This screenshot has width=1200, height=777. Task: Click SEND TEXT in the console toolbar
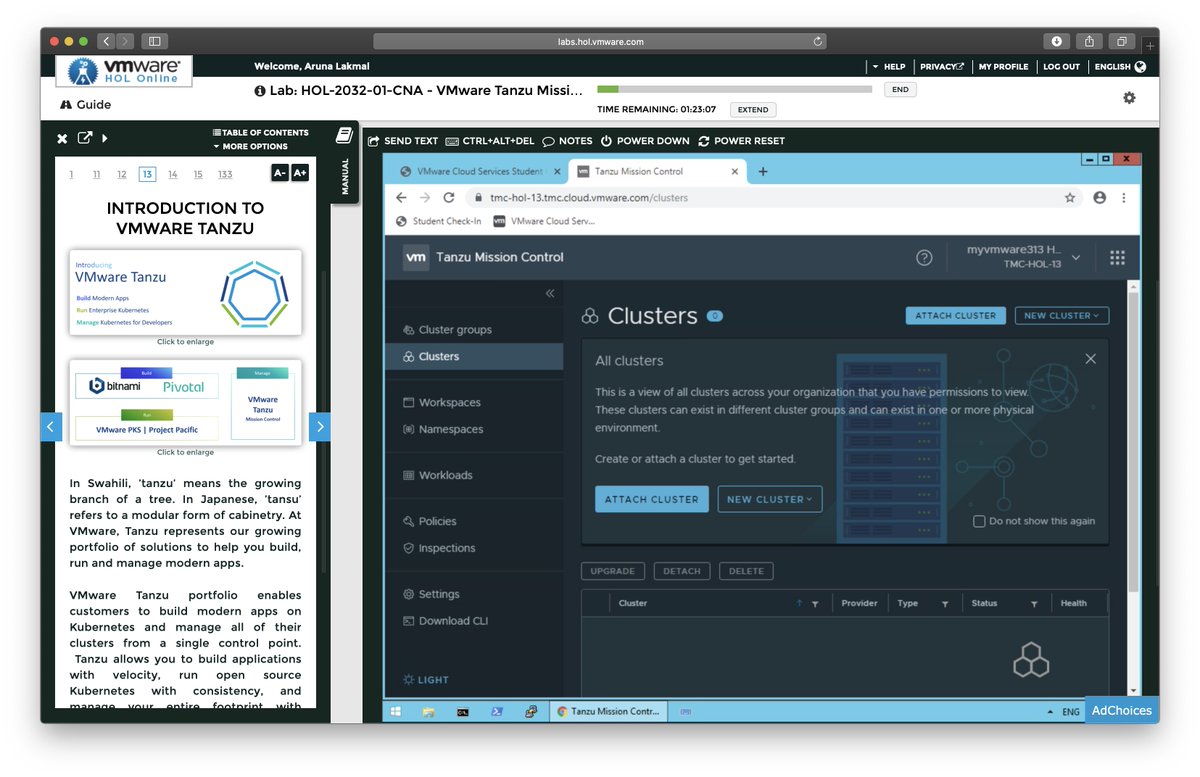click(403, 141)
